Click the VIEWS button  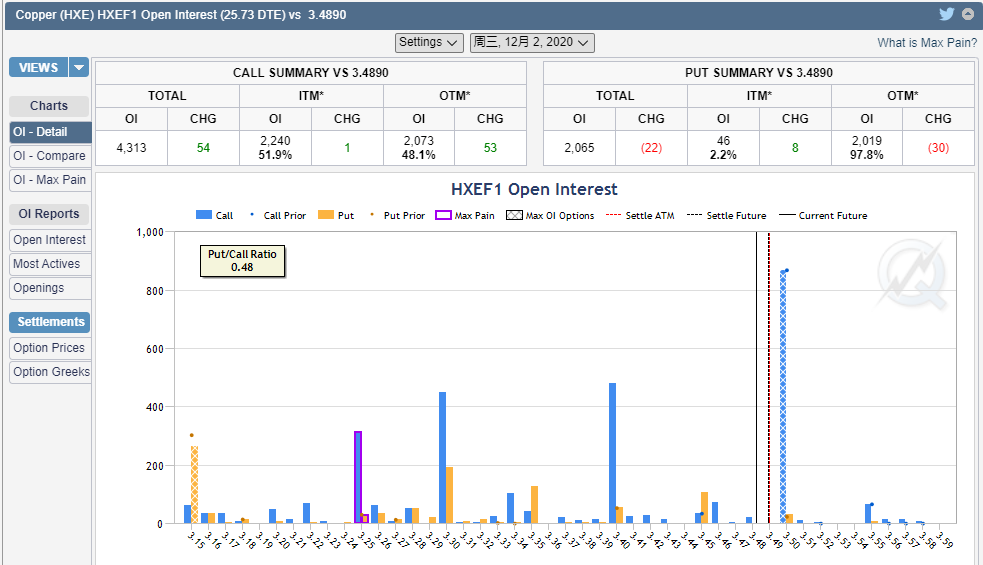tap(38, 67)
